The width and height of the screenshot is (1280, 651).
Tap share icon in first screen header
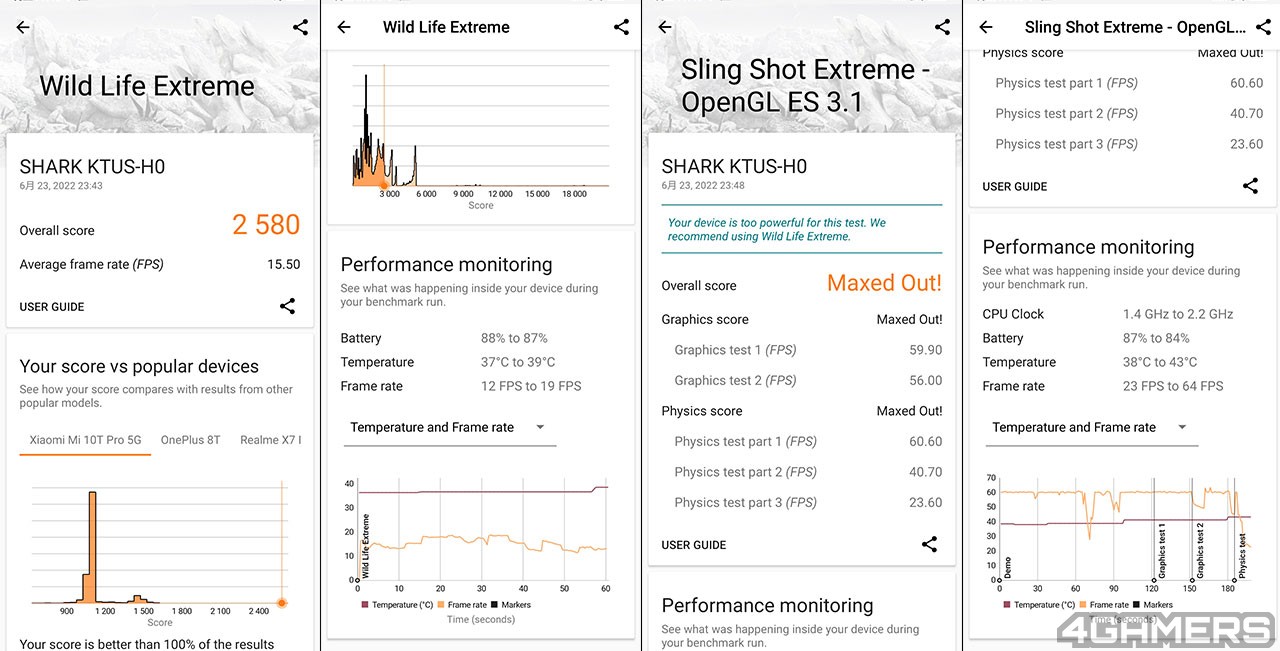click(x=300, y=28)
